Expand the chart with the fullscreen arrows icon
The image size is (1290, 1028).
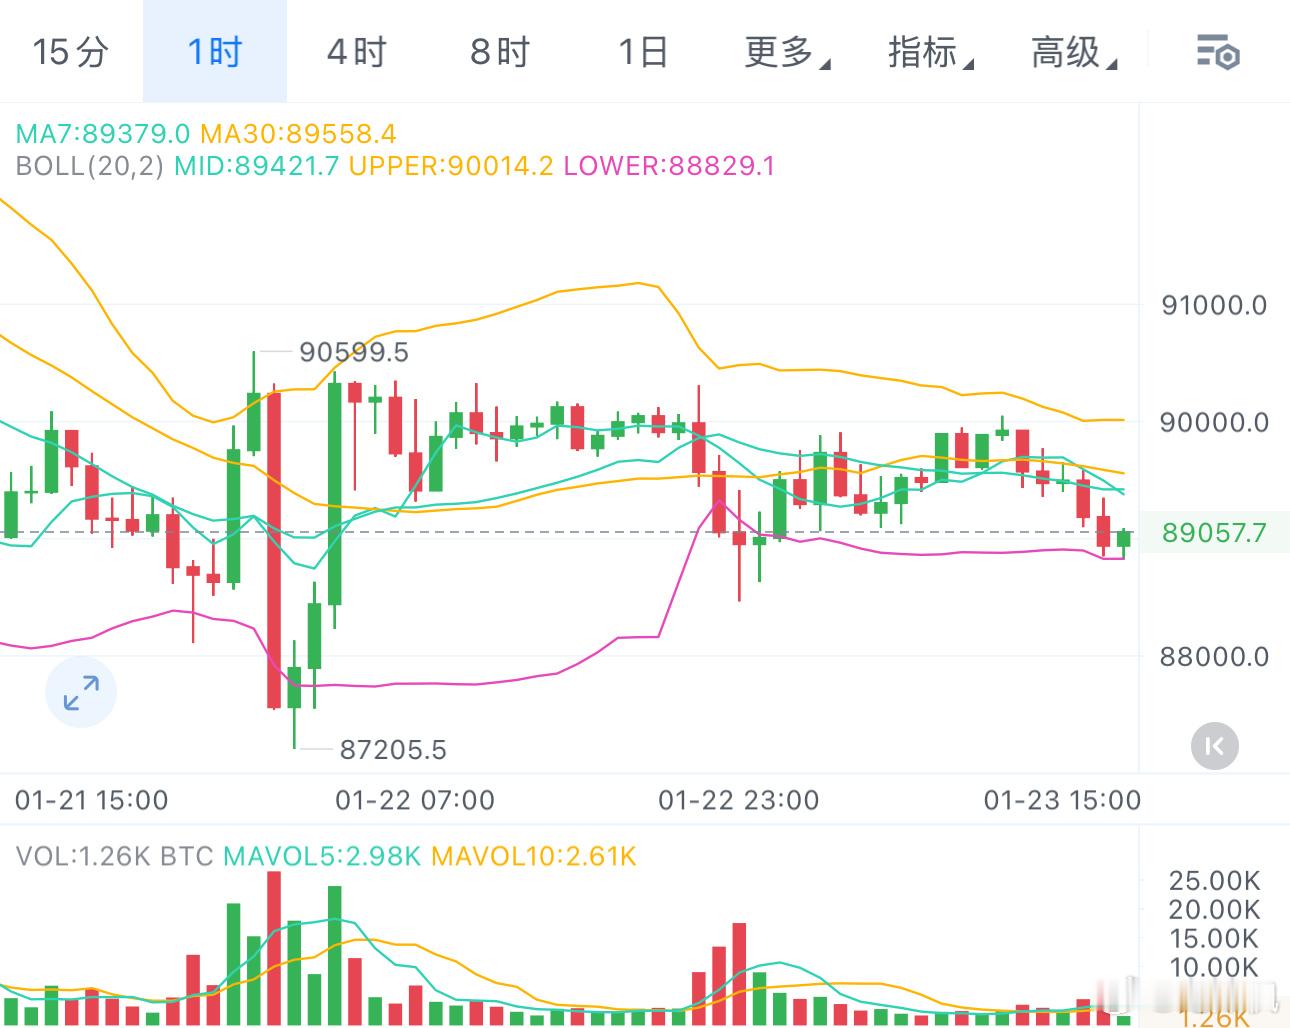pyautogui.click(x=80, y=691)
